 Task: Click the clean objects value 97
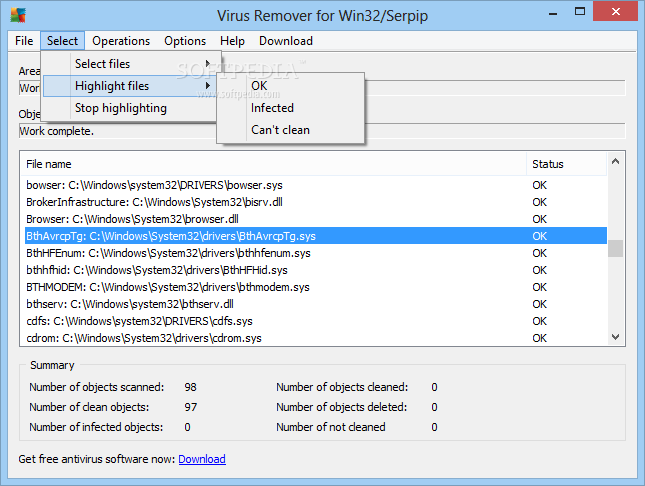click(x=190, y=407)
